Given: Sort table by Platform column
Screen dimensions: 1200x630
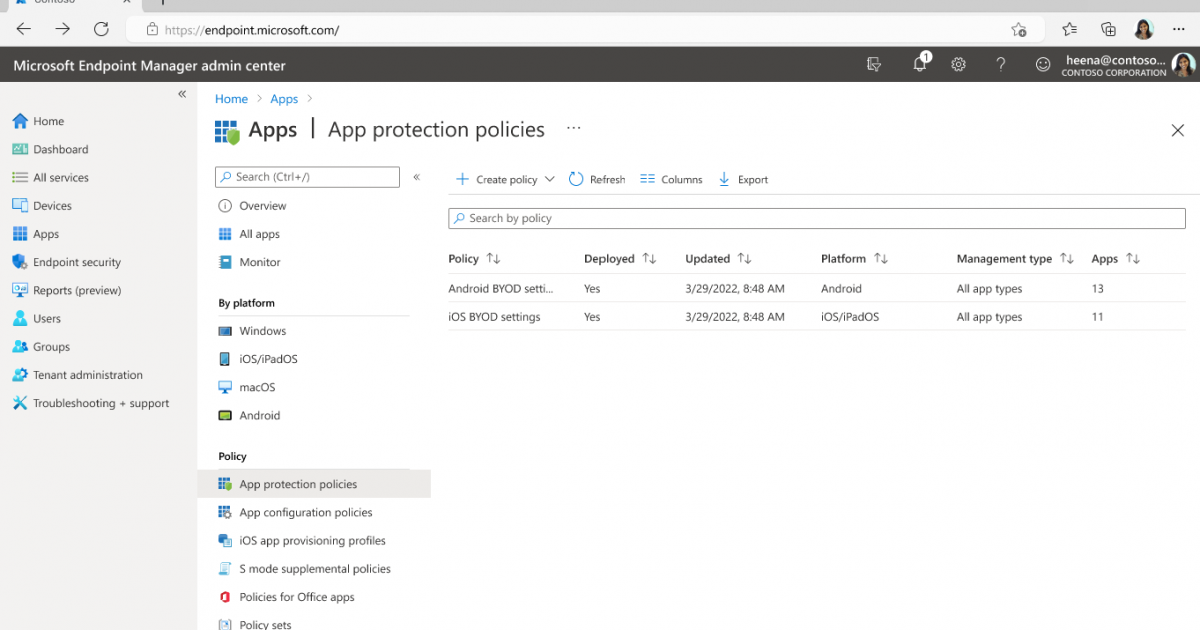Looking at the screenshot, I should (880, 259).
